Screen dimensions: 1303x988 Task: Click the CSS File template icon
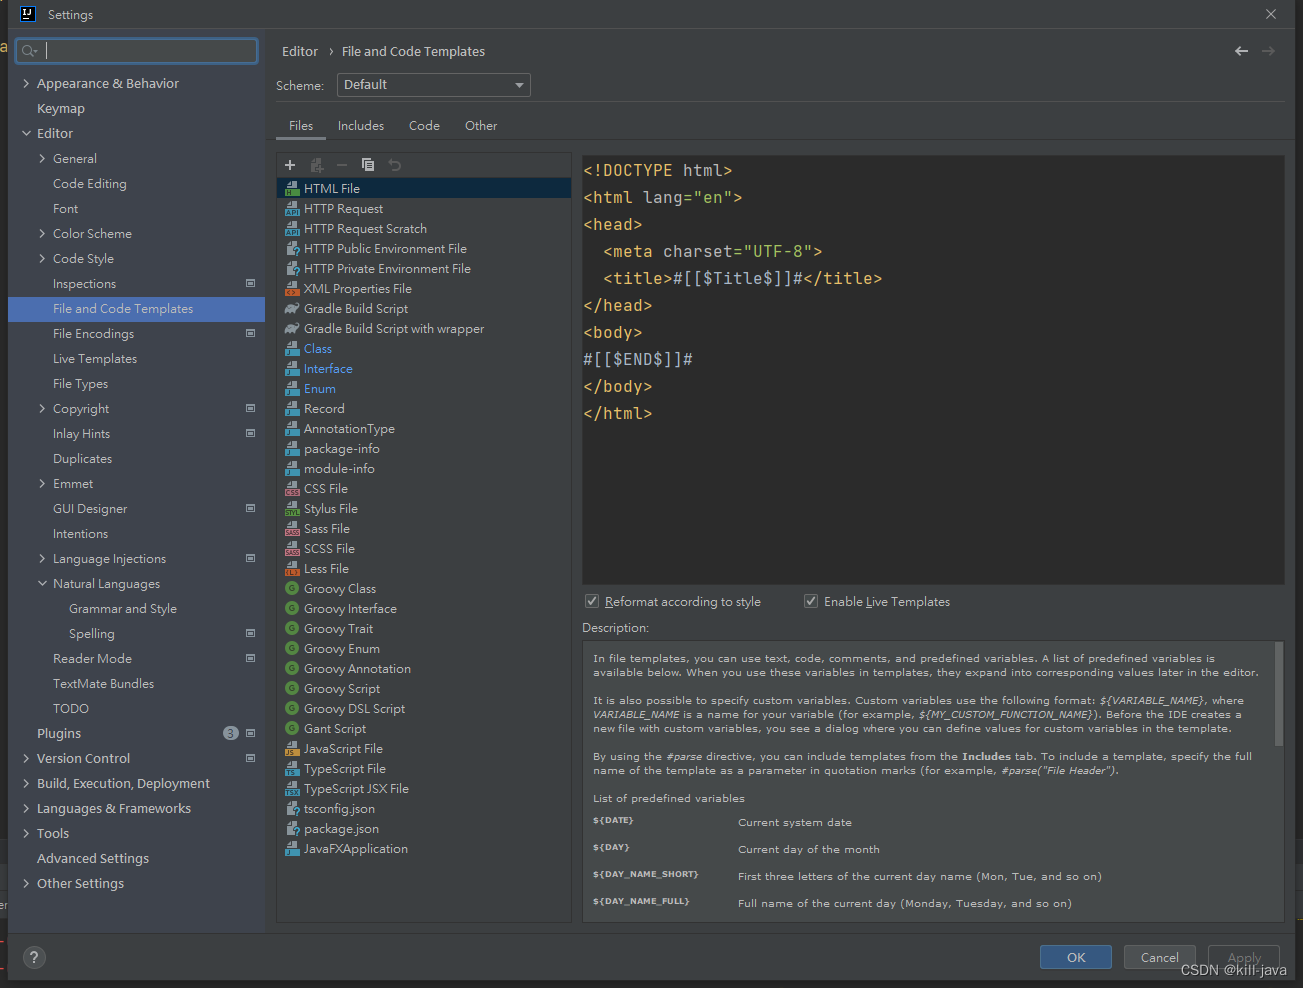[292, 488]
